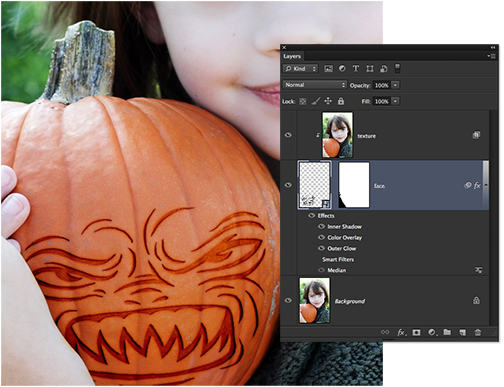Viewport: 504px width, 387px height.
Task: Hide the Color Overlay effect
Action: (321, 237)
